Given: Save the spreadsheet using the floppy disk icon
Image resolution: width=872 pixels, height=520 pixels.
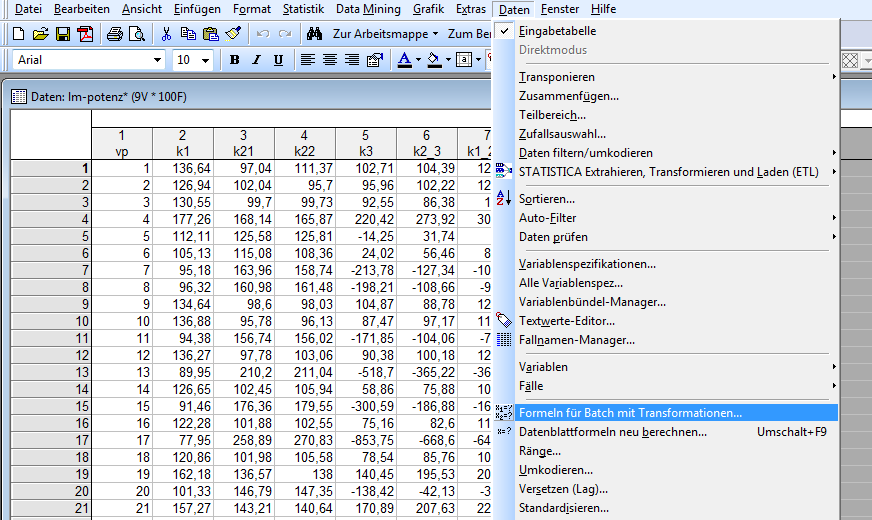Looking at the screenshot, I should [63, 34].
